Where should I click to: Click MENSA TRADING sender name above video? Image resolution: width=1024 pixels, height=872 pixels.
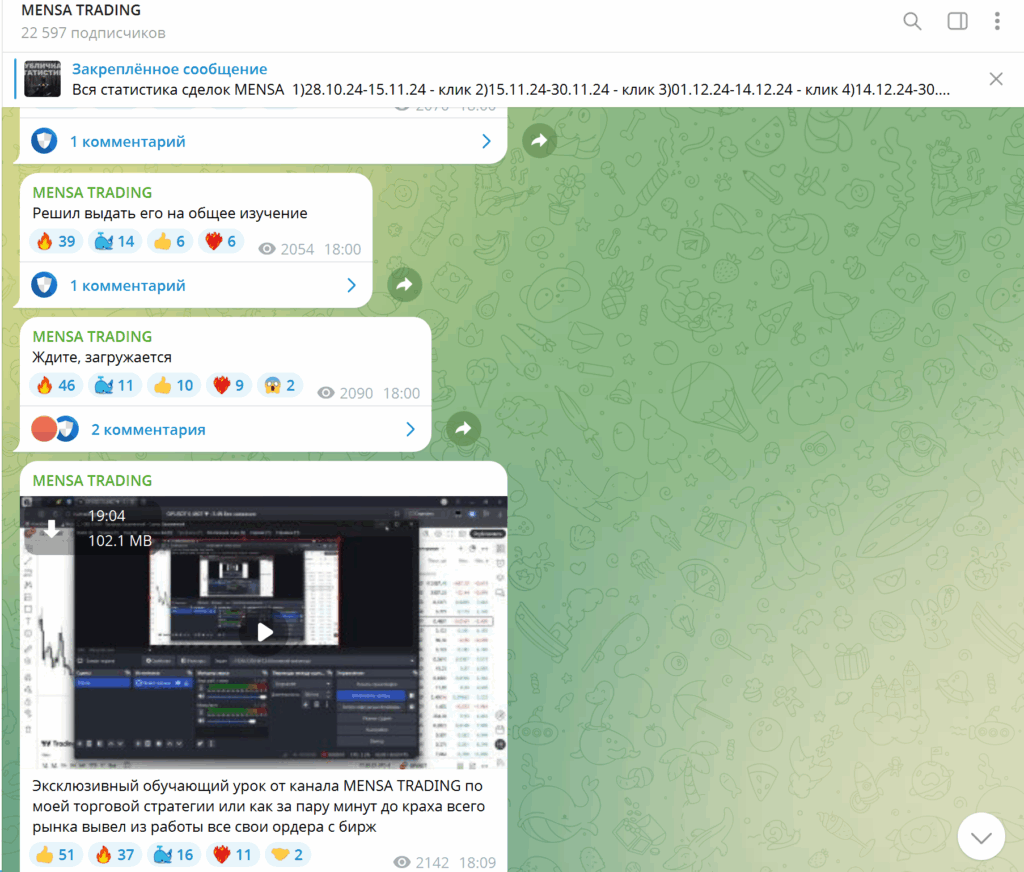92,480
